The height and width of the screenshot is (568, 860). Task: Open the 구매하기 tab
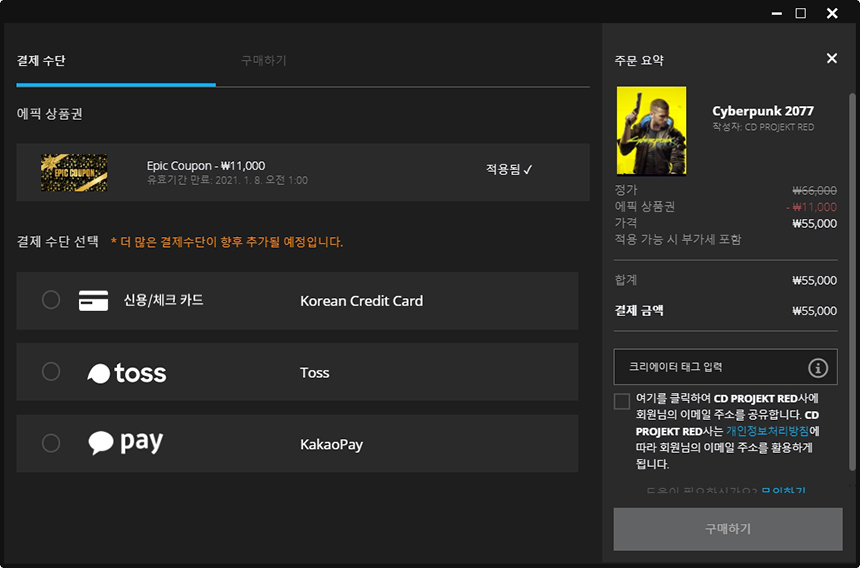tap(264, 60)
